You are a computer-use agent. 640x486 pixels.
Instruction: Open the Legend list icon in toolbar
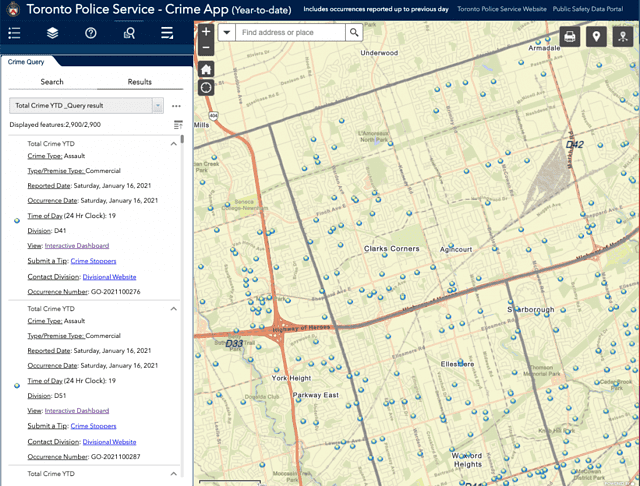coord(14,33)
